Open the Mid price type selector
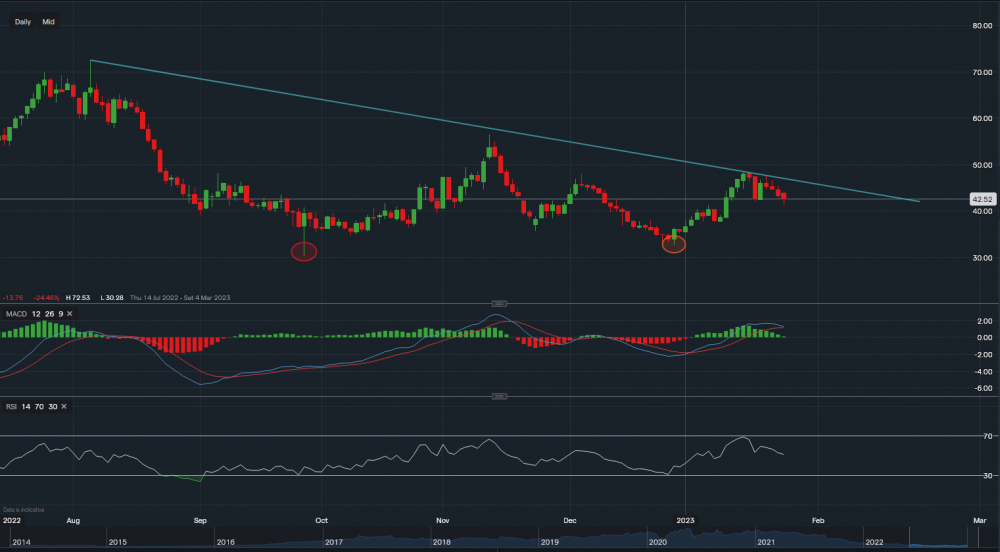1000x552 pixels. click(x=48, y=21)
